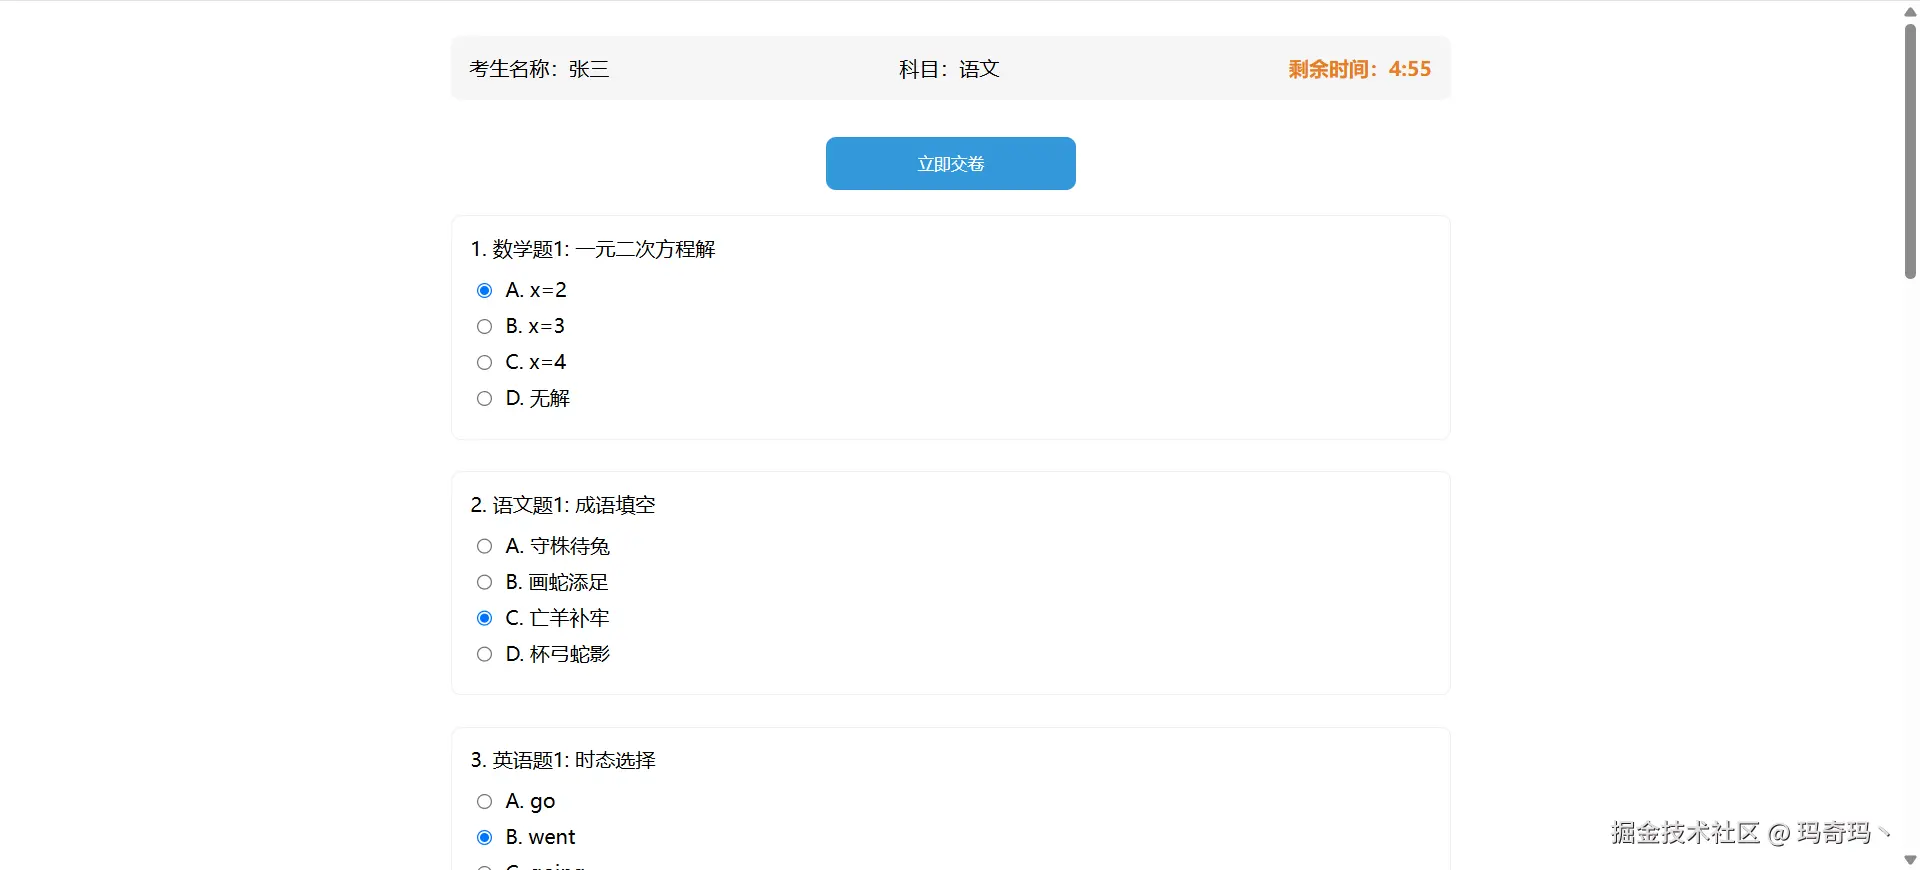Image resolution: width=1920 pixels, height=870 pixels.
Task: Click the scrollbar down arrow
Action: (x=1910, y=860)
